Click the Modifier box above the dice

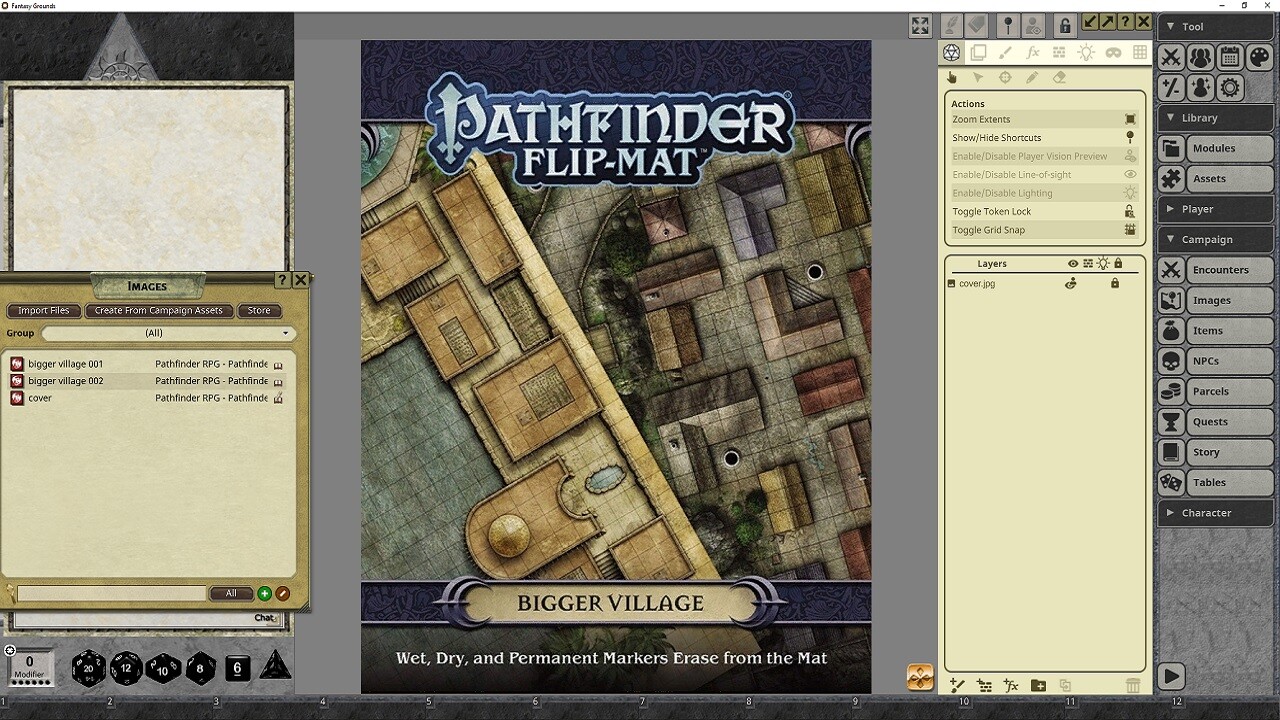point(30,667)
